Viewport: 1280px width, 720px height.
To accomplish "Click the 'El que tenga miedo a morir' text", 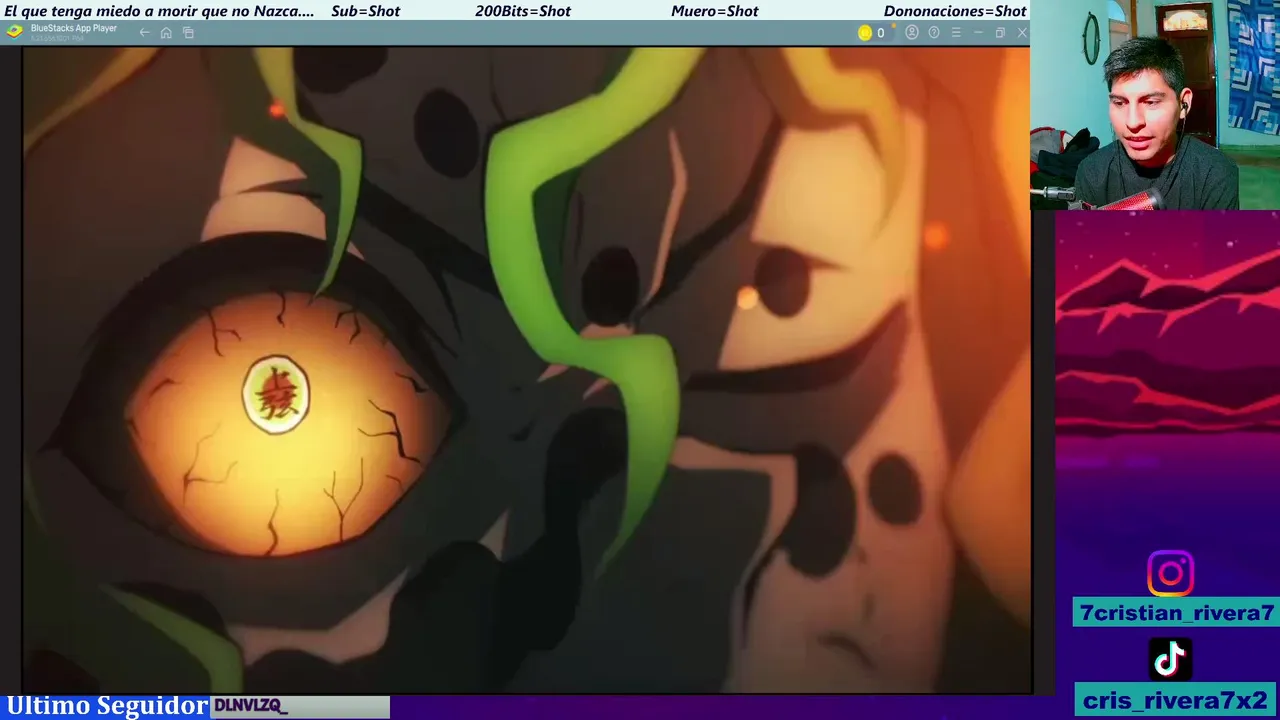I will [x=159, y=11].
